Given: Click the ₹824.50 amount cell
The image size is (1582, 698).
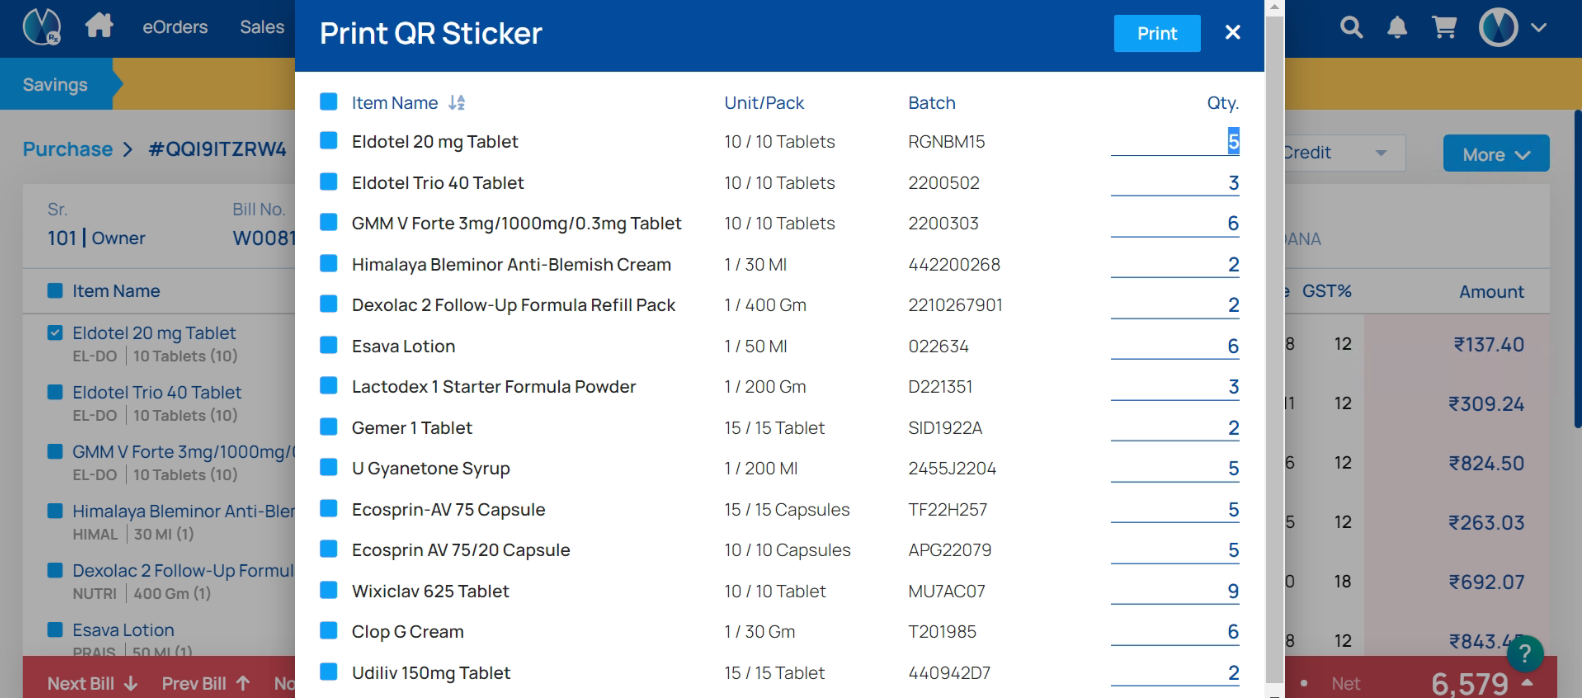Looking at the screenshot, I should pyautogui.click(x=1486, y=463).
